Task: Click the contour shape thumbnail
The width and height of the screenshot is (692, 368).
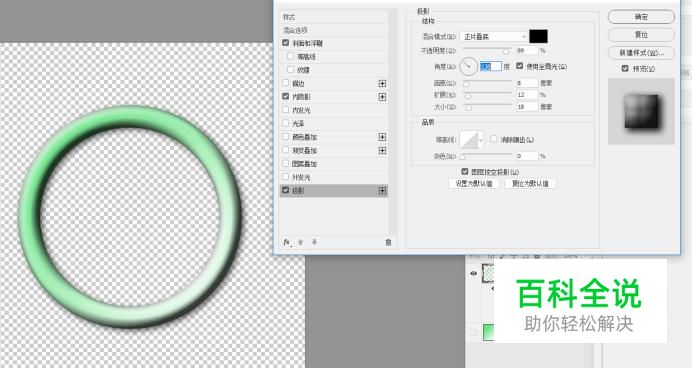Action: pyautogui.click(x=469, y=140)
